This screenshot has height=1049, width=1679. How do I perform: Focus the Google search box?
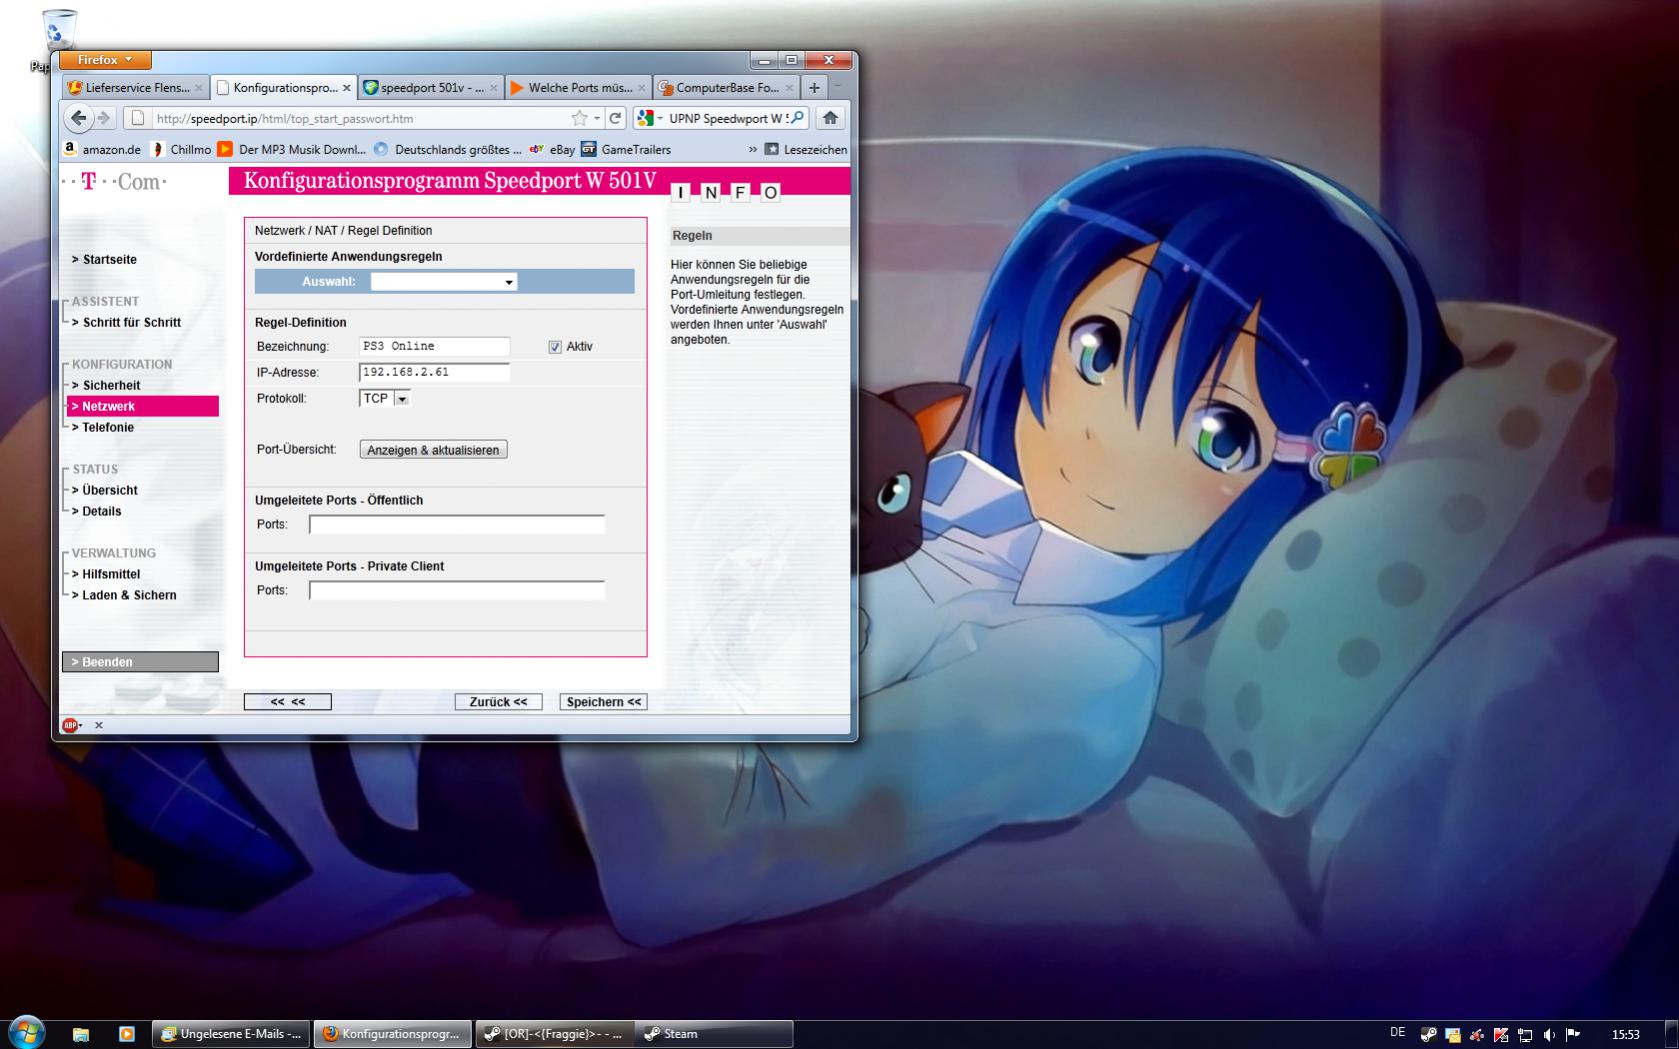click(x=727, y=118)
